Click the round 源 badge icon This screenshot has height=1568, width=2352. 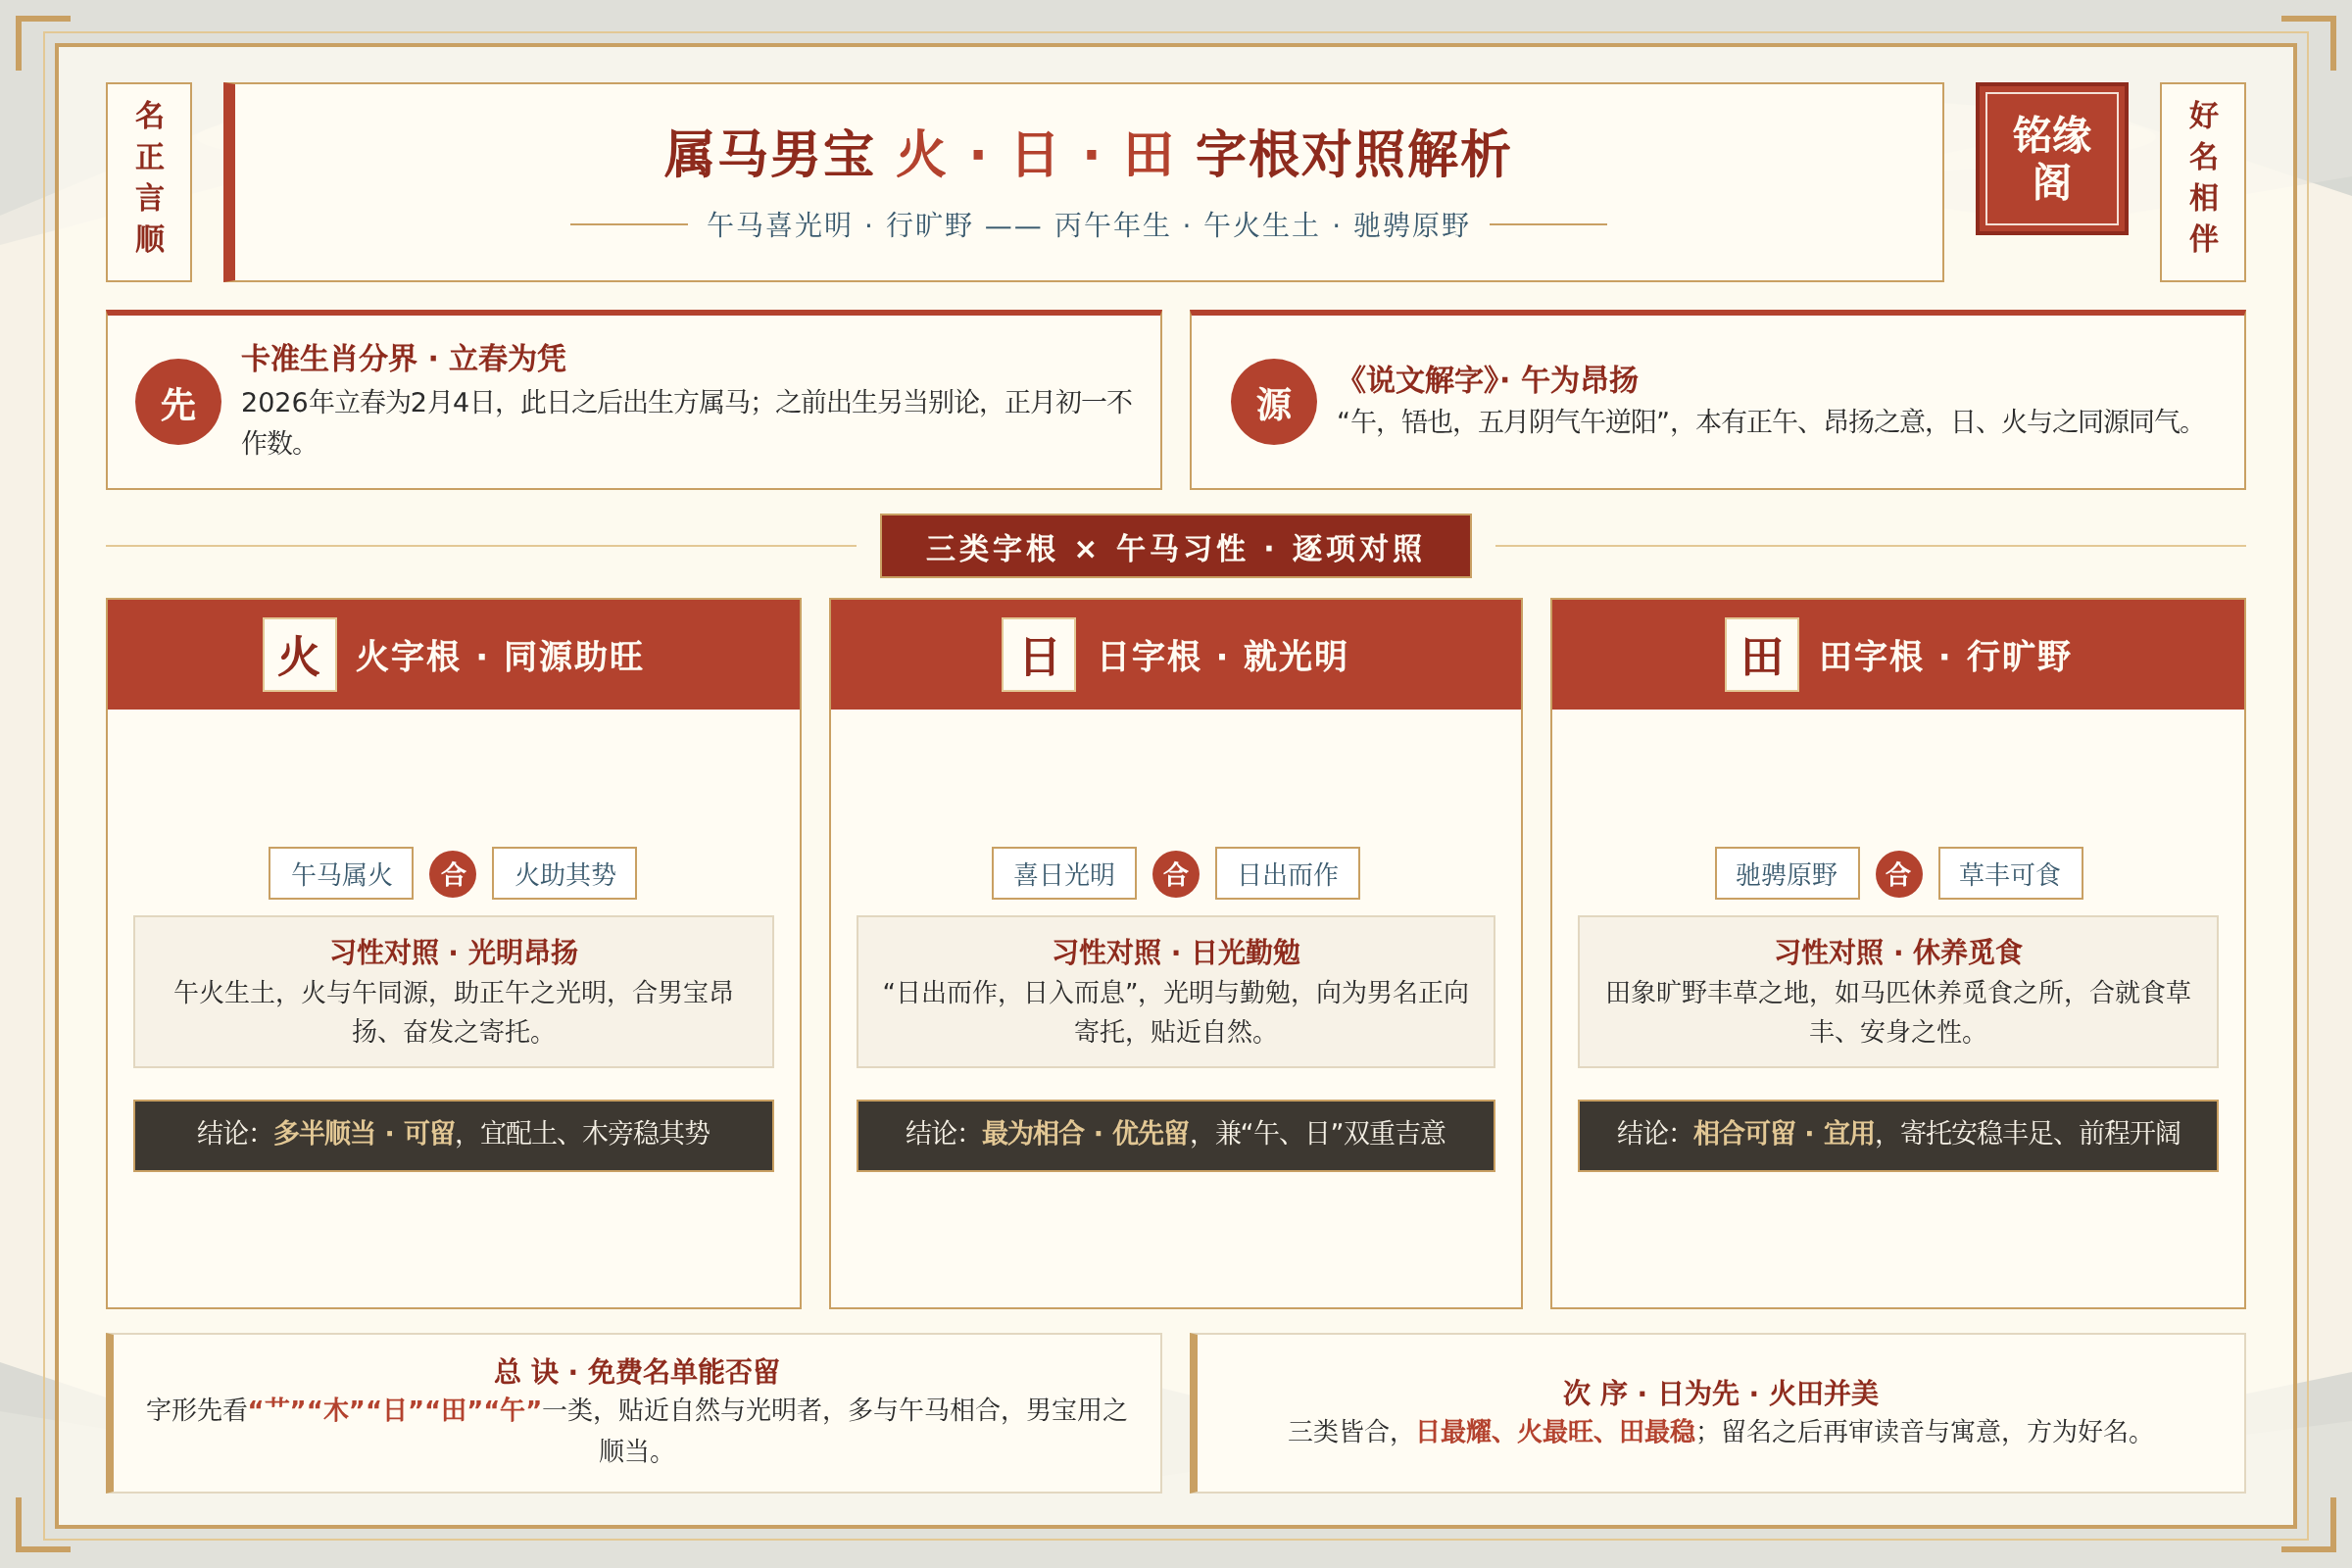[x=1273, y=402]
